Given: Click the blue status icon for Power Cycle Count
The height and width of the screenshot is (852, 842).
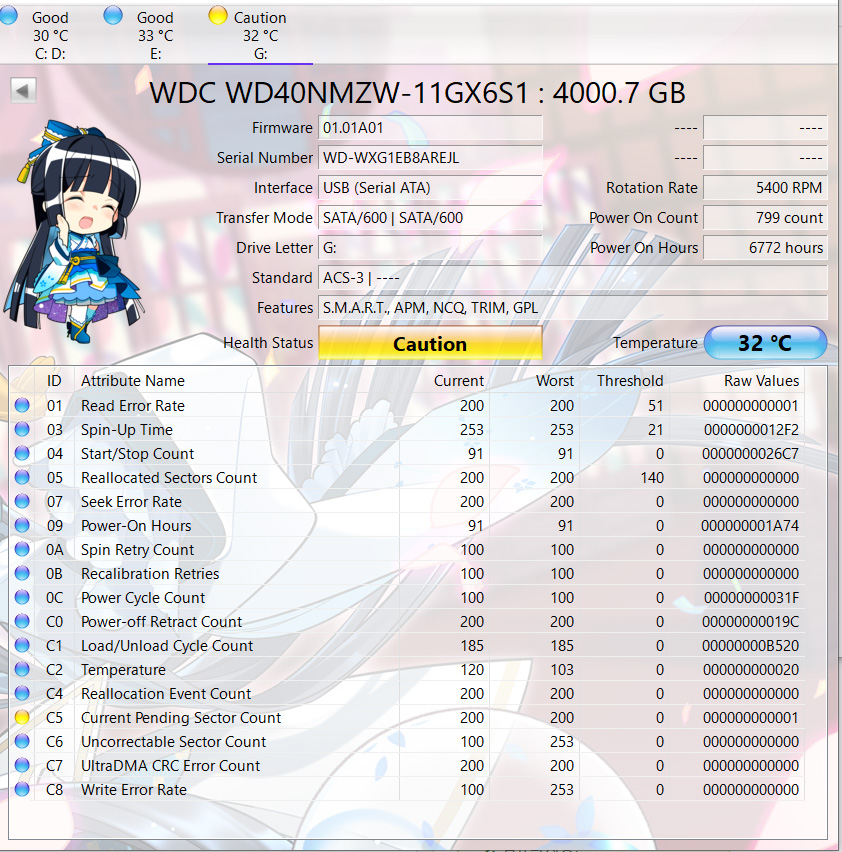Looking at the screenshot, I should tap(22, 597).
